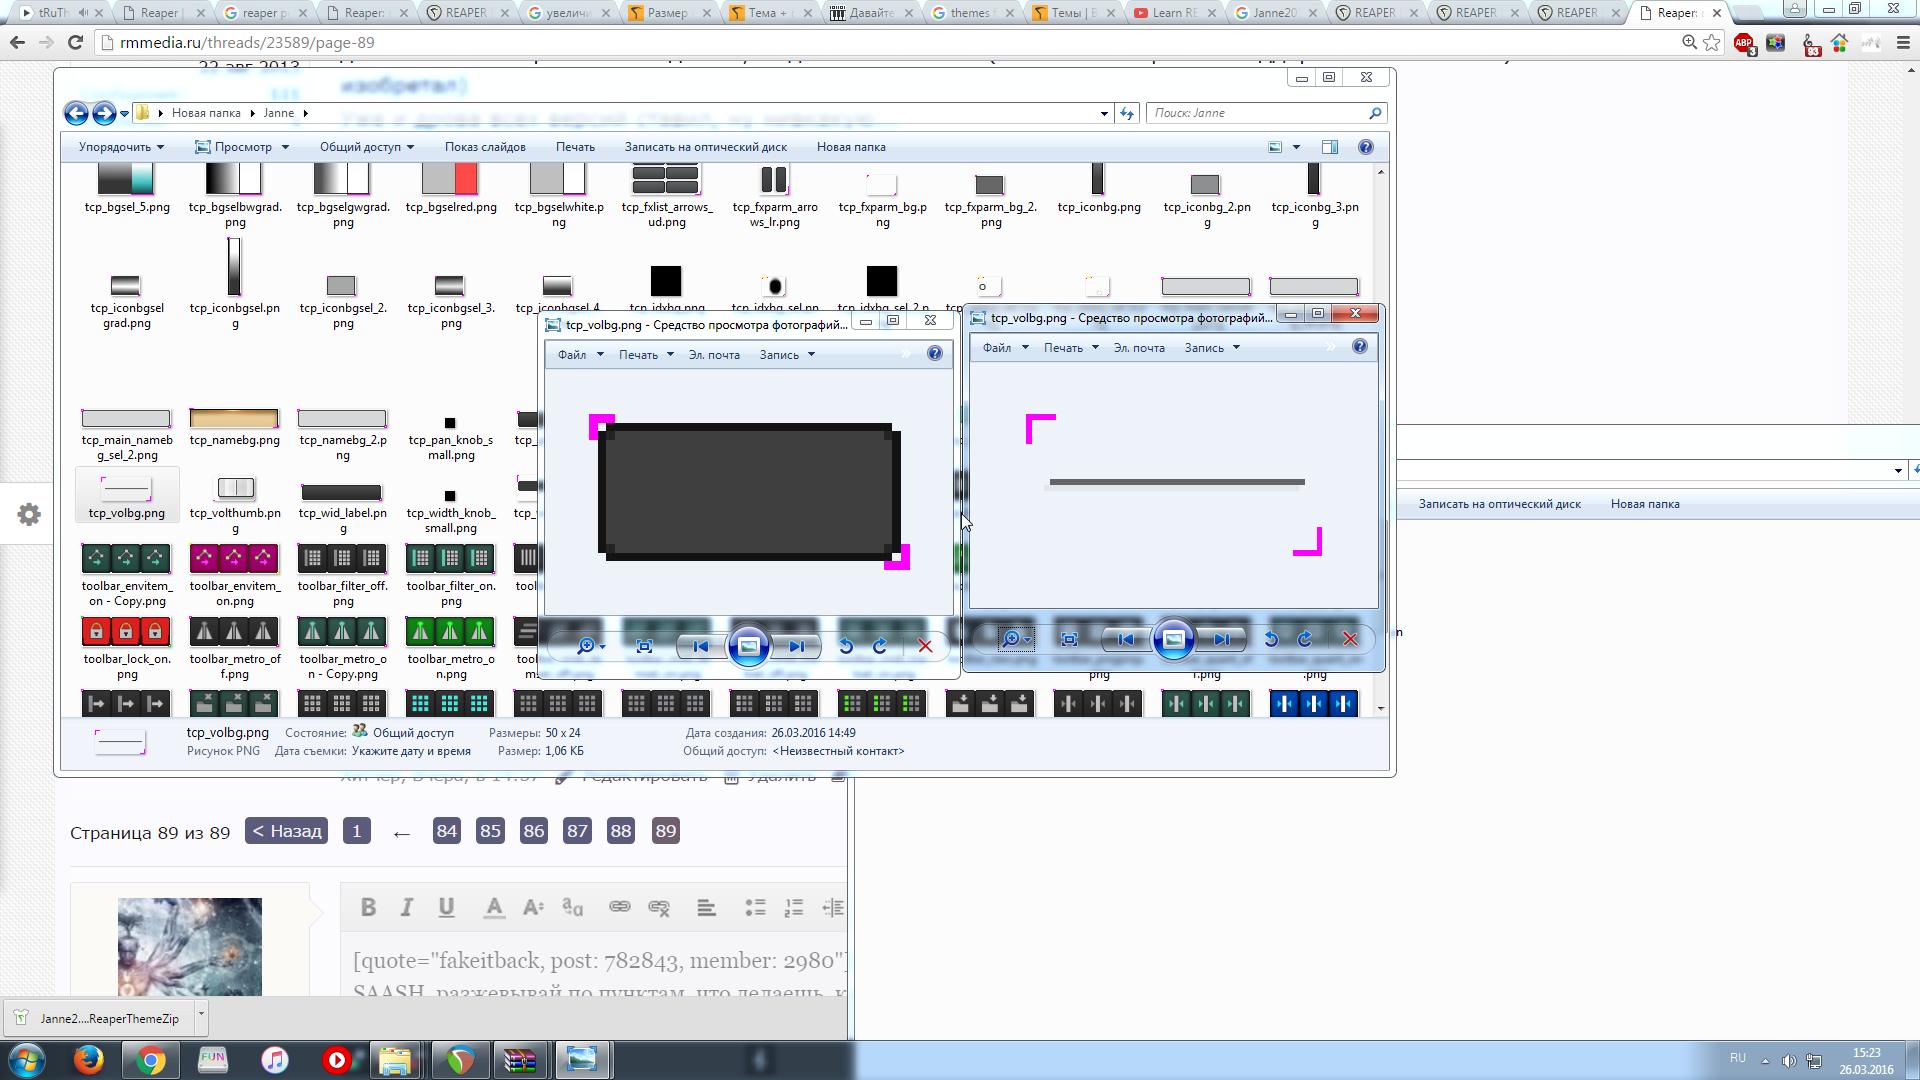
Task: Click Показ слайдов in Explorer toolbar
Action: (x=485, y=147)
